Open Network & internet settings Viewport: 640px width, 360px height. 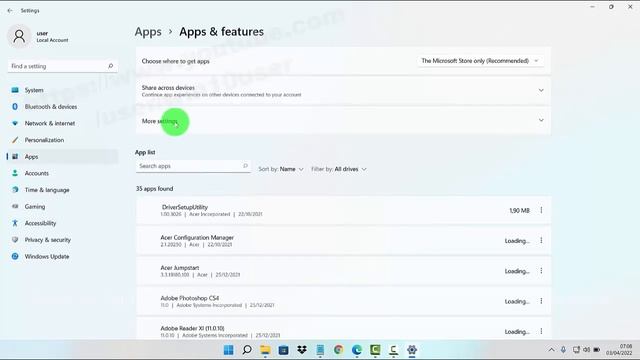[x=50, y=123]
